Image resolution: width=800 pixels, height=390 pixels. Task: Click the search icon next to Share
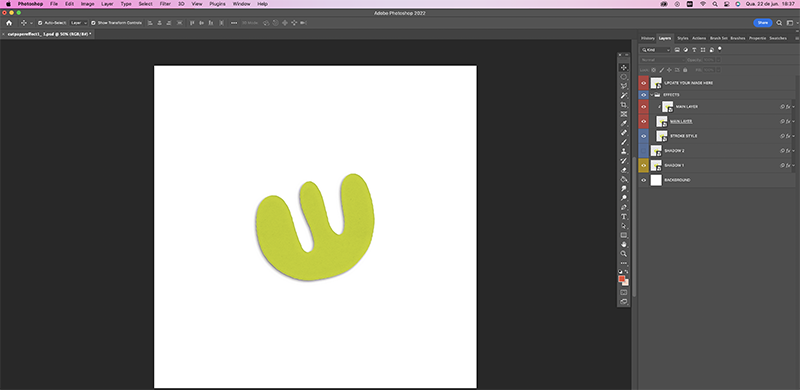[x=779, y=23]
